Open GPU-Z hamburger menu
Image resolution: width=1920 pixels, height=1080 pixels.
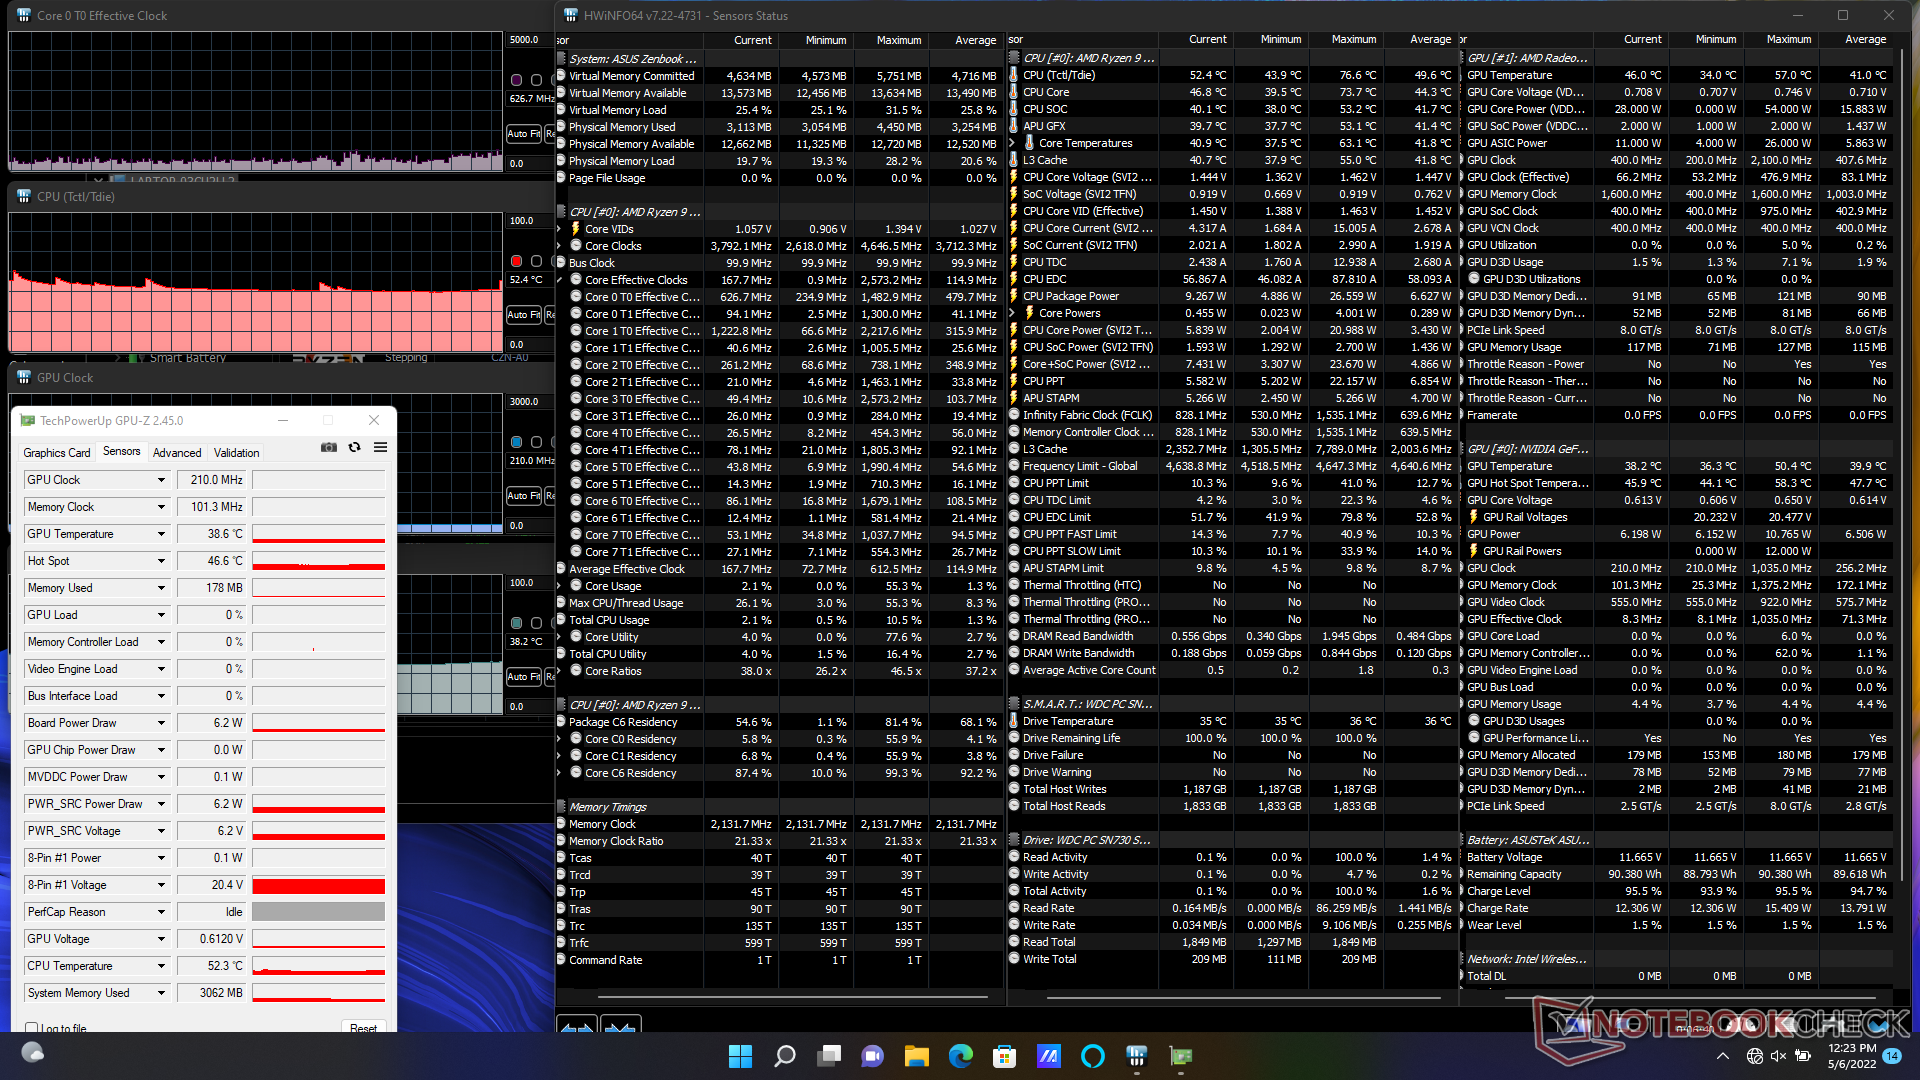click(x=380, y=448)
